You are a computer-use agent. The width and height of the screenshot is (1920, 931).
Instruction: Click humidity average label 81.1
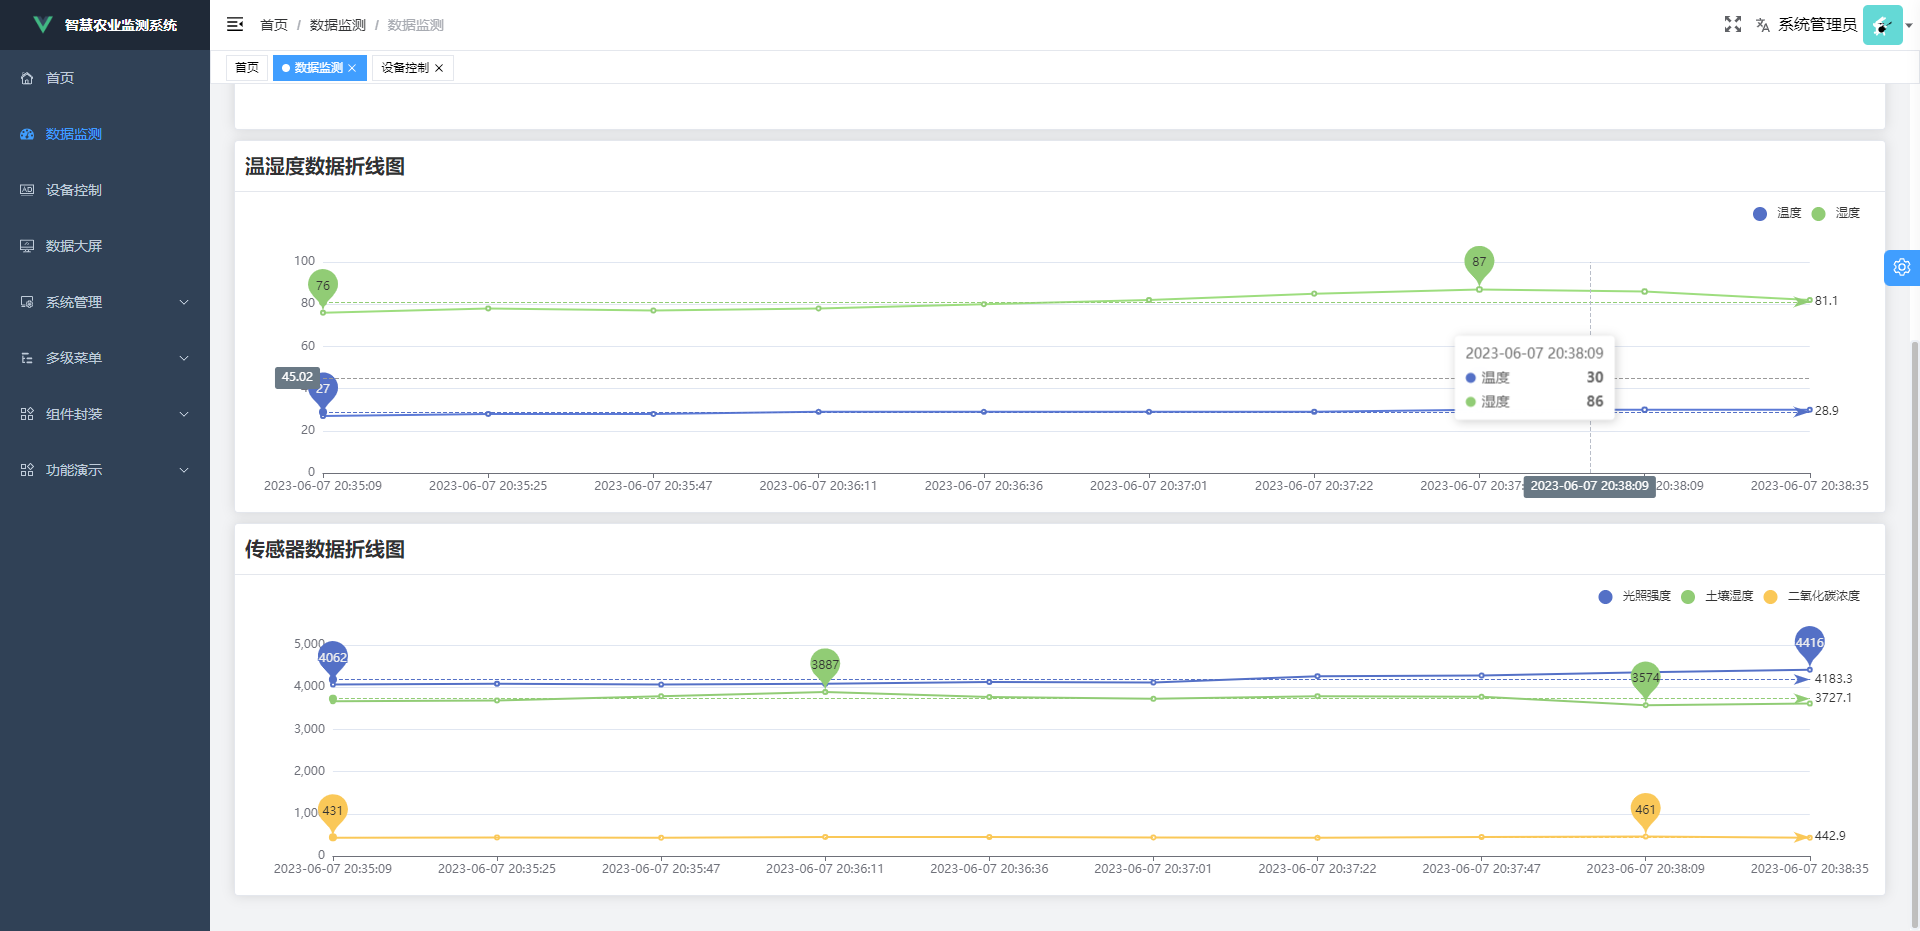click(x=1826, y=301)
